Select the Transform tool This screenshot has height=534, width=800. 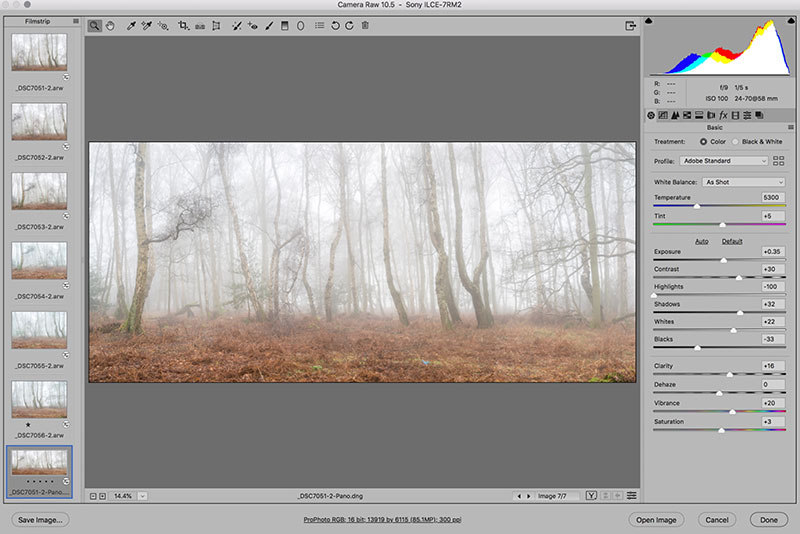pos(216,26)
